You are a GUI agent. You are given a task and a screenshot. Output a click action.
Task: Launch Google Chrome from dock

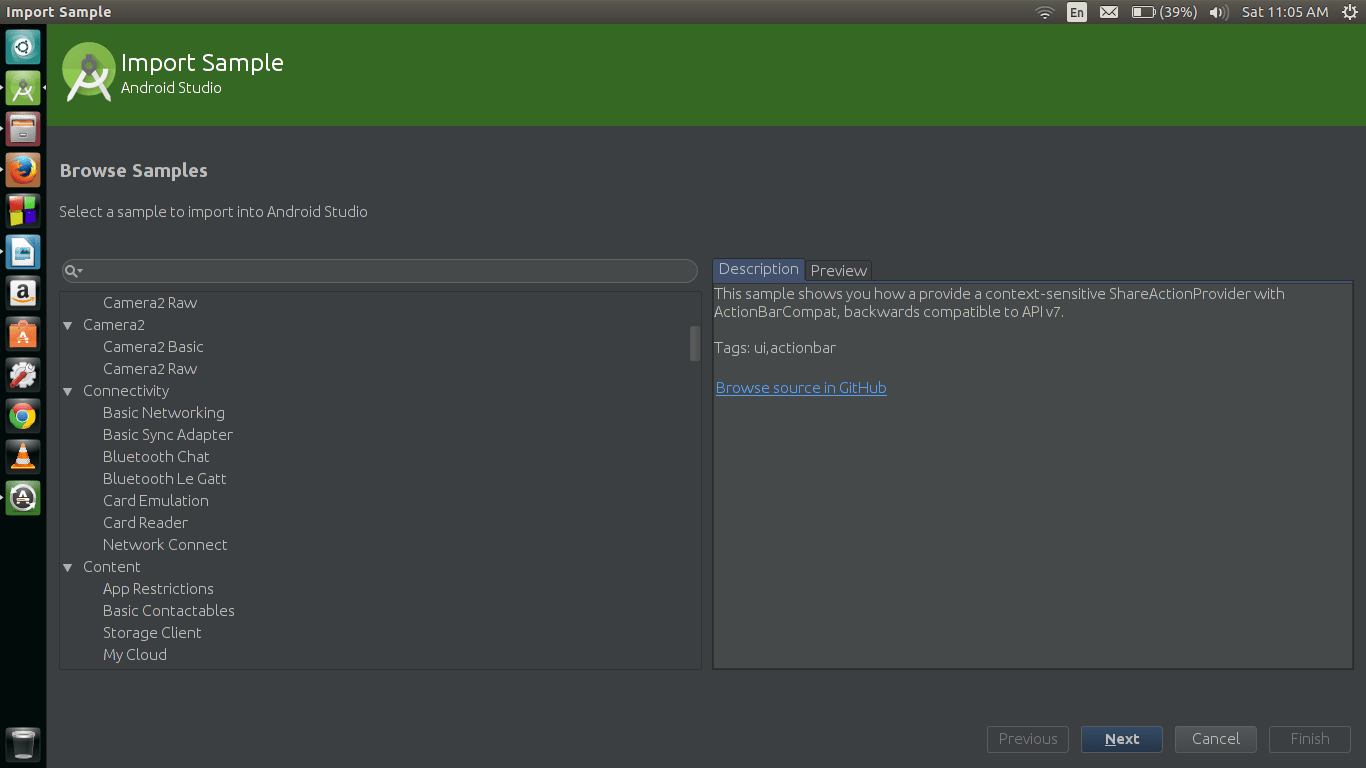[x=23, y=416]
